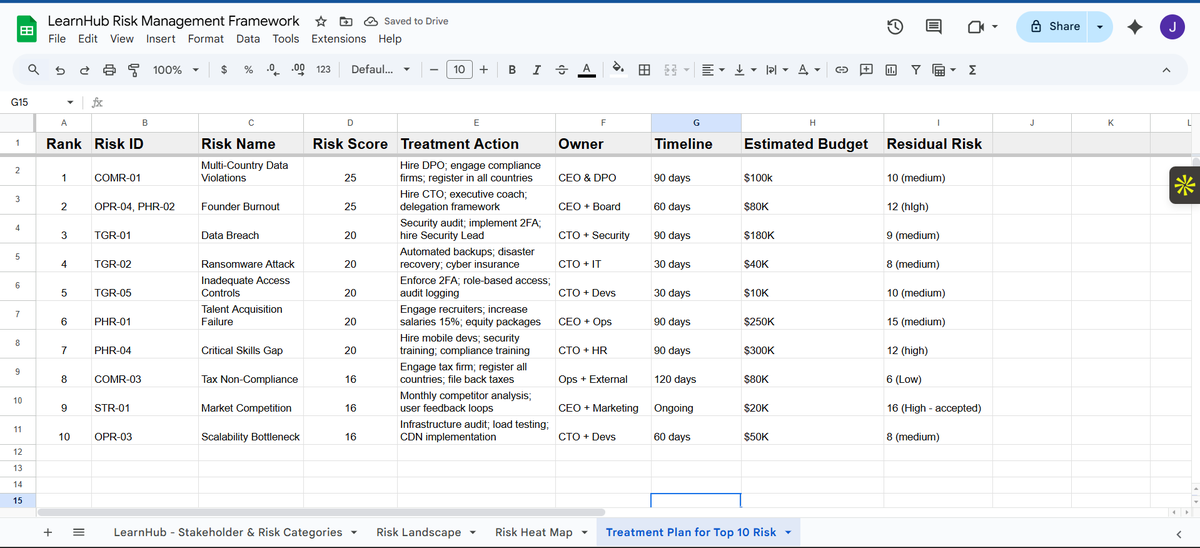Increase font size plus button
The height and width of the screenshot is (548, 1200).
pos(484,70)
